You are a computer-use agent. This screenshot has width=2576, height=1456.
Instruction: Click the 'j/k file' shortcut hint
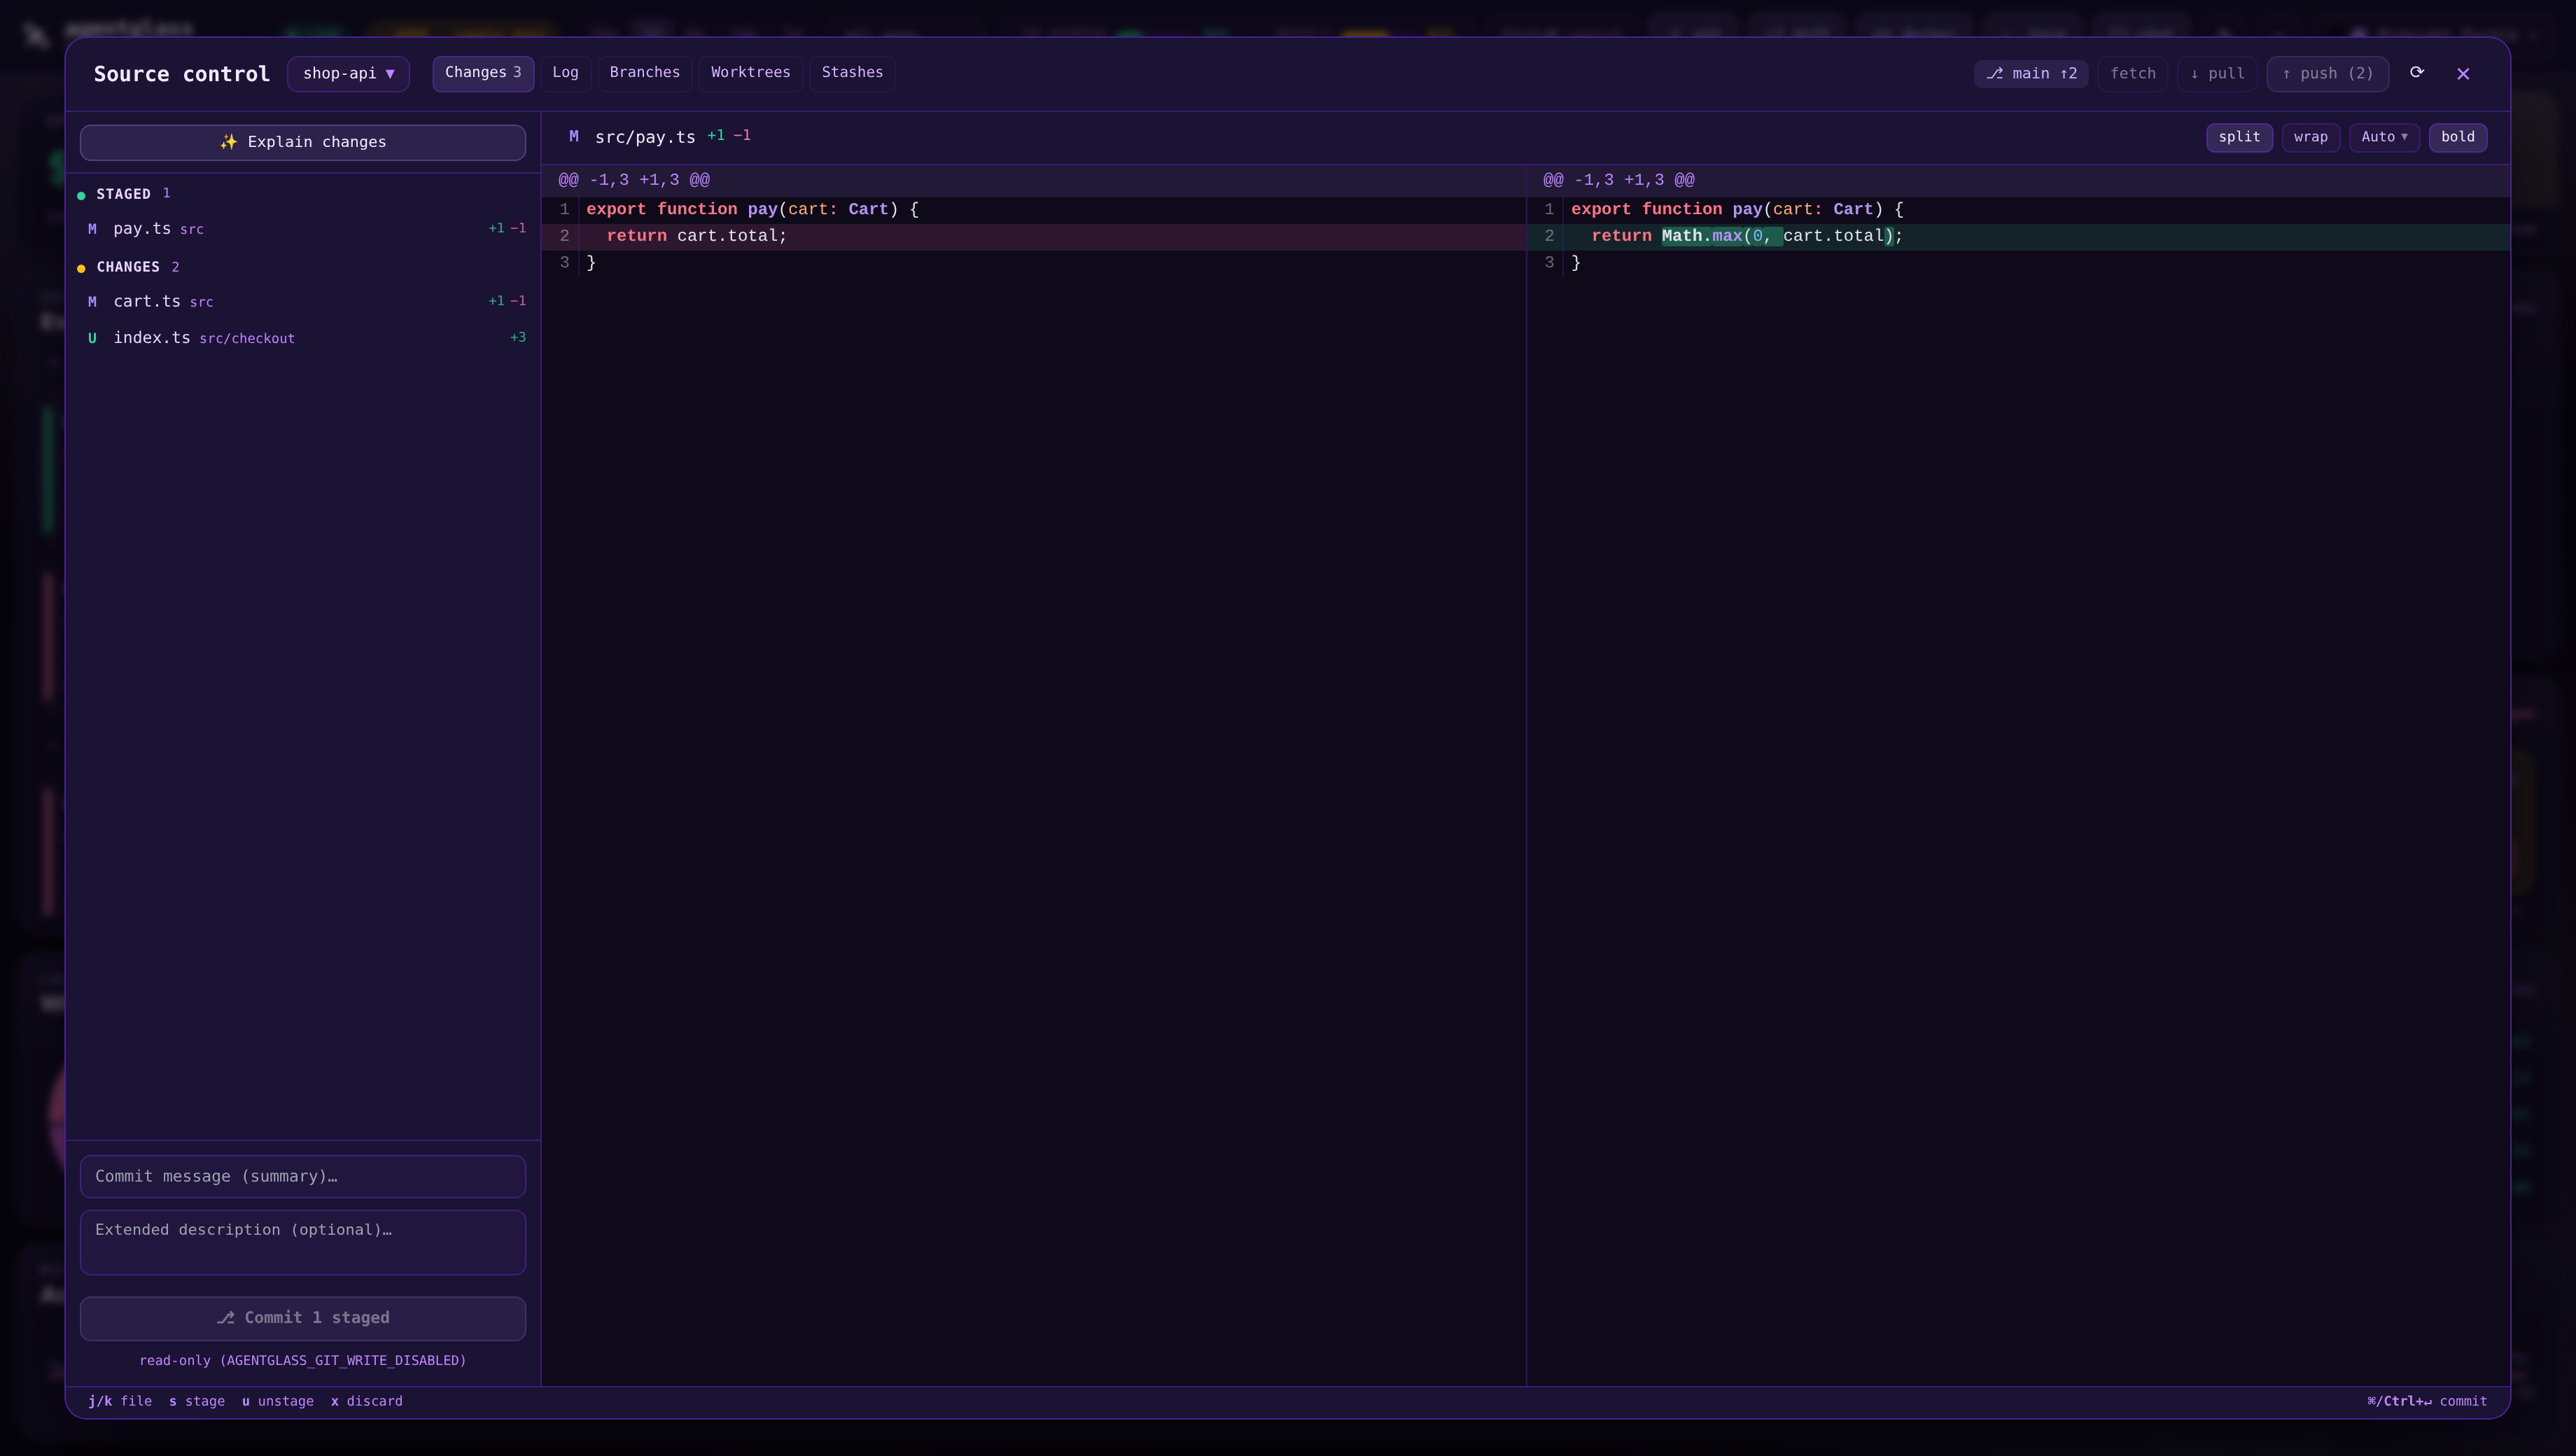coord(120,1401)
